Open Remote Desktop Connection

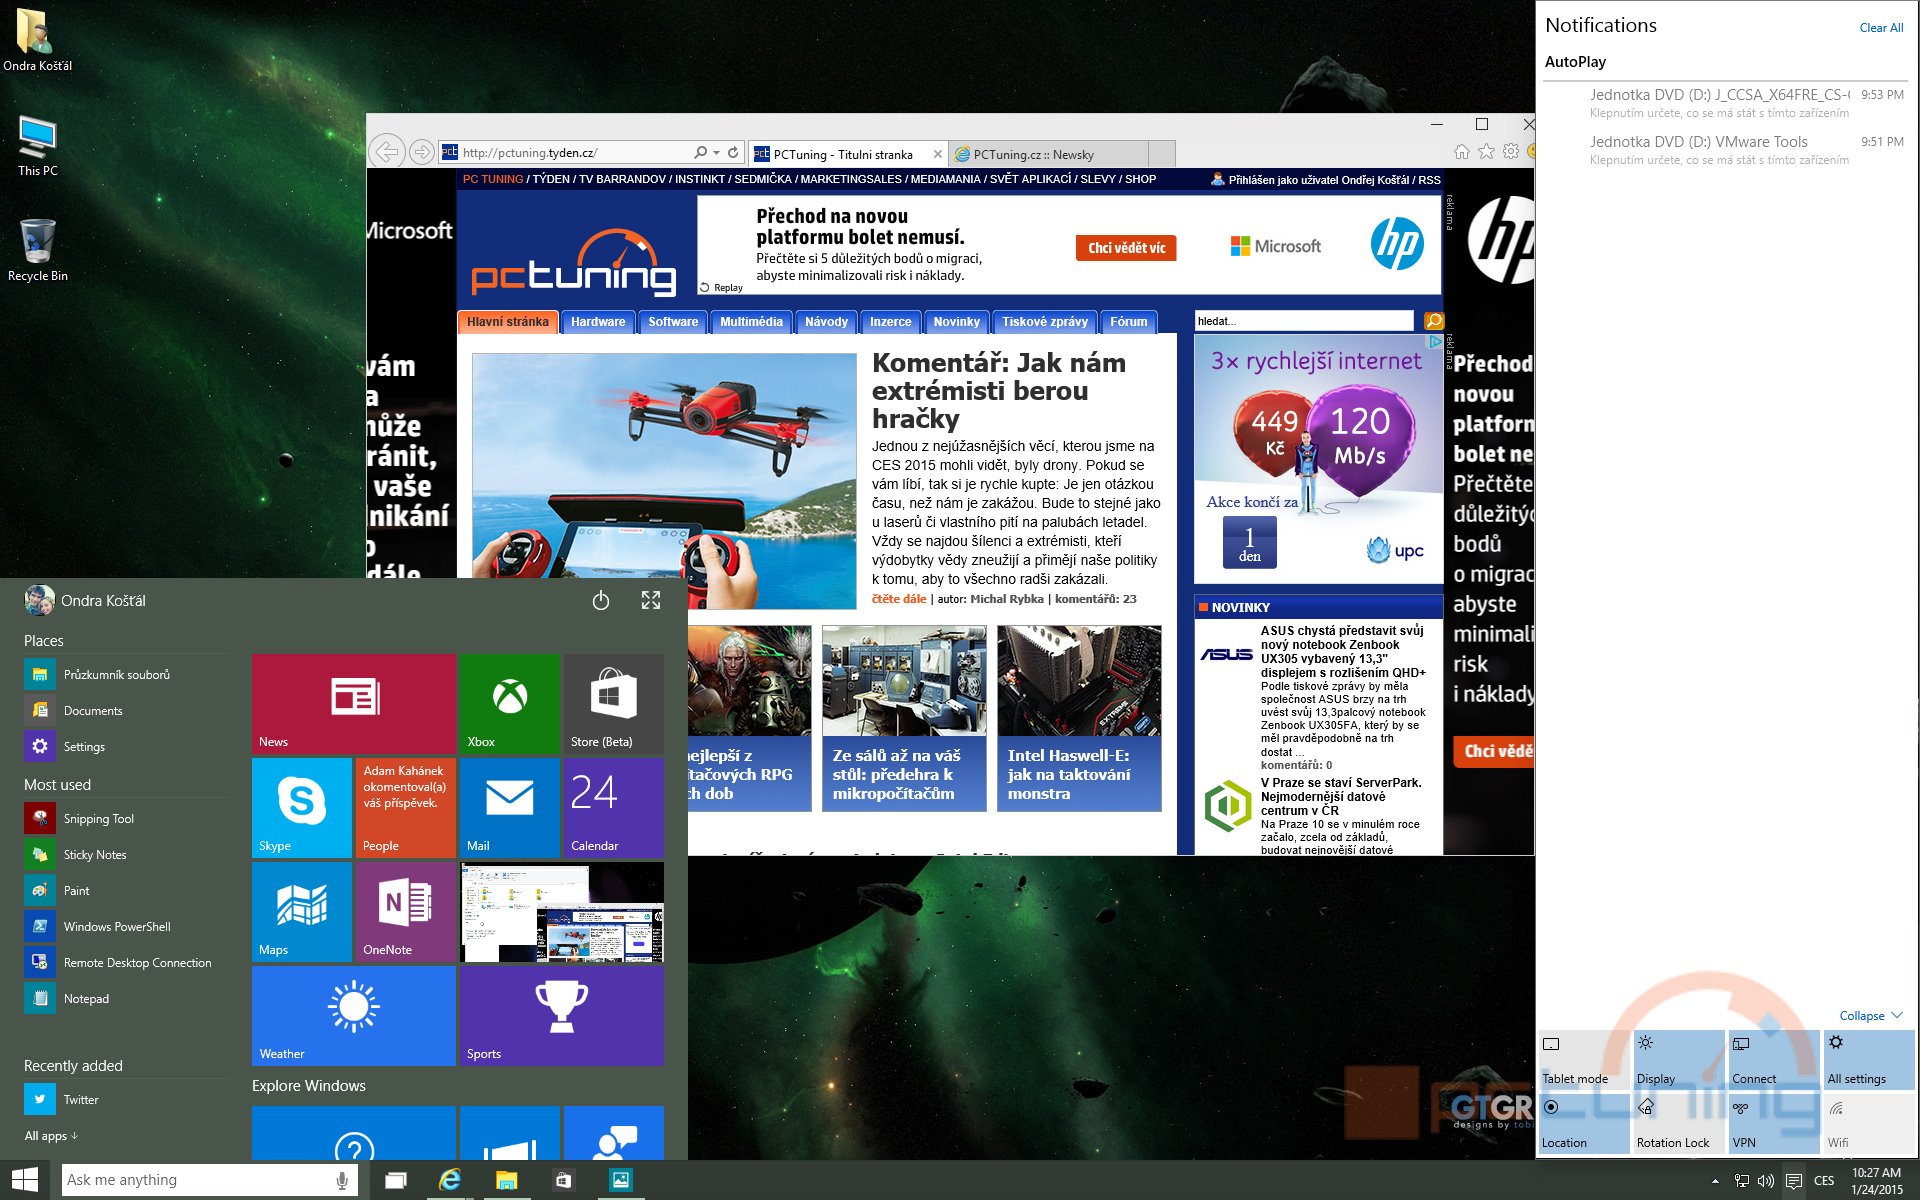(x=125, y=962)
